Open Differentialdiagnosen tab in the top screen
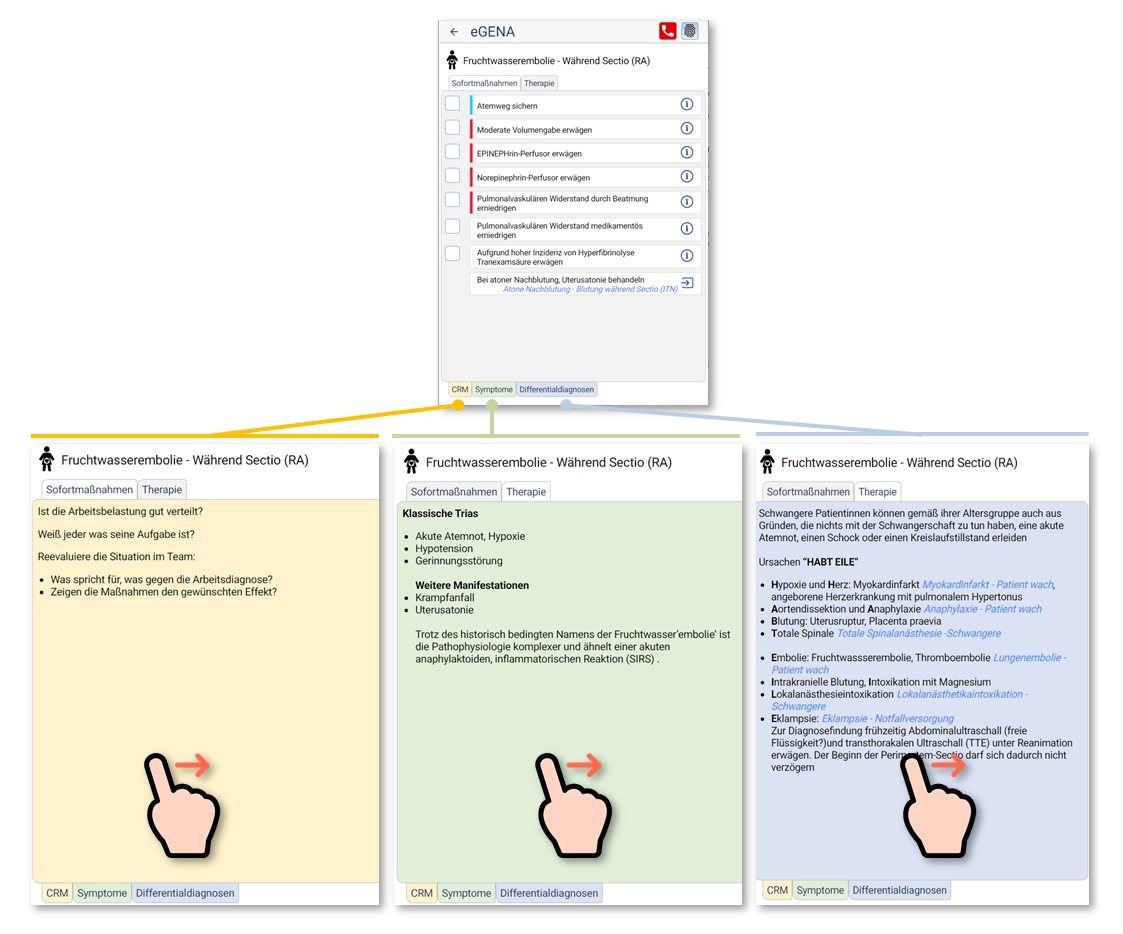The width and height of the screenshot is (1123, 934). click(557, 390)
